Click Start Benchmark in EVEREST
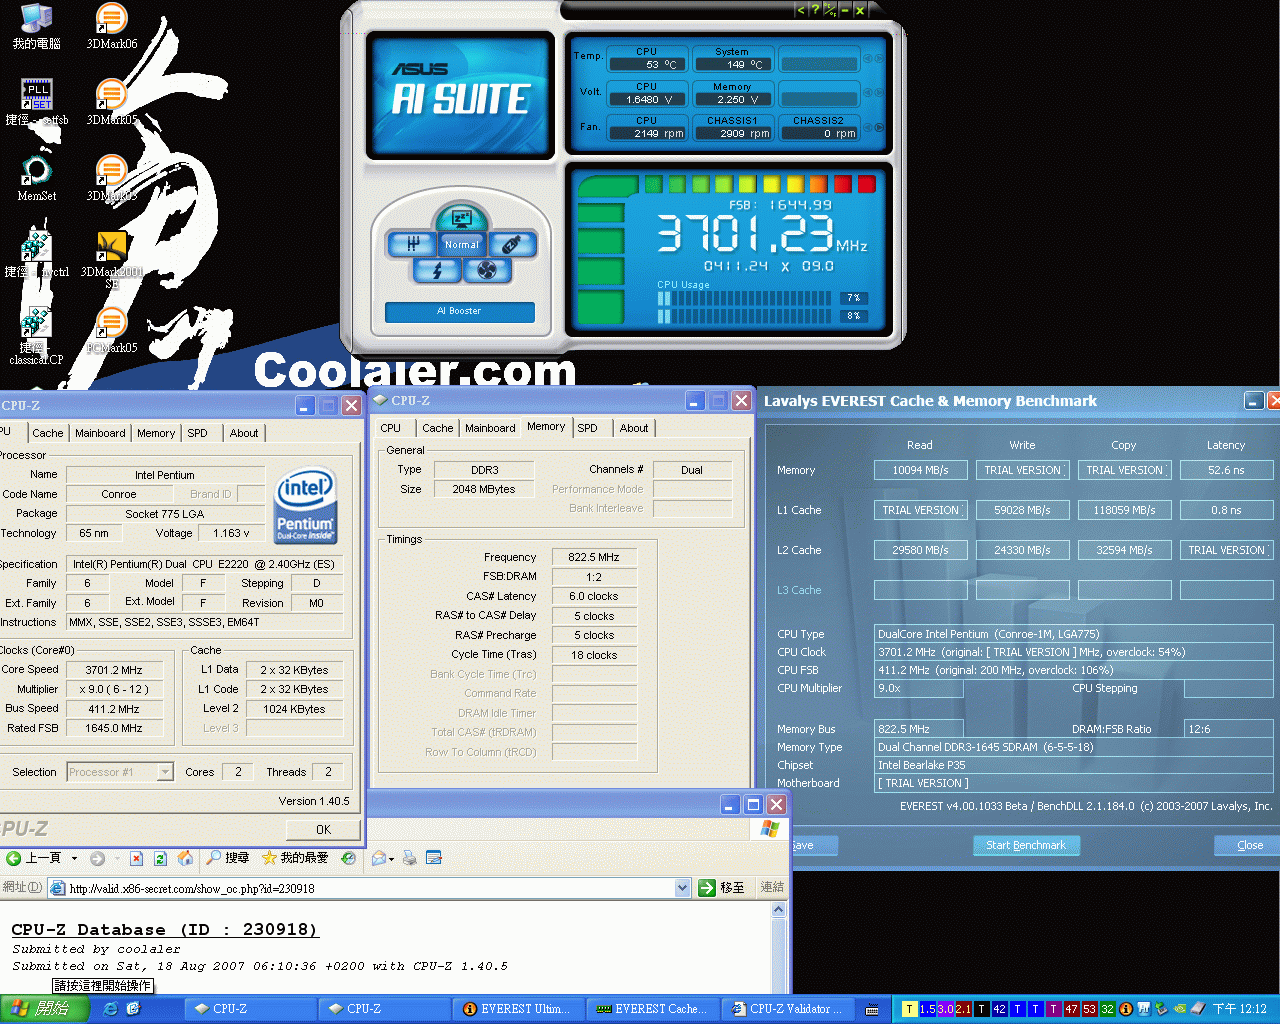This screenshot has width=1280, height=1024. (x=1026, y=845)
